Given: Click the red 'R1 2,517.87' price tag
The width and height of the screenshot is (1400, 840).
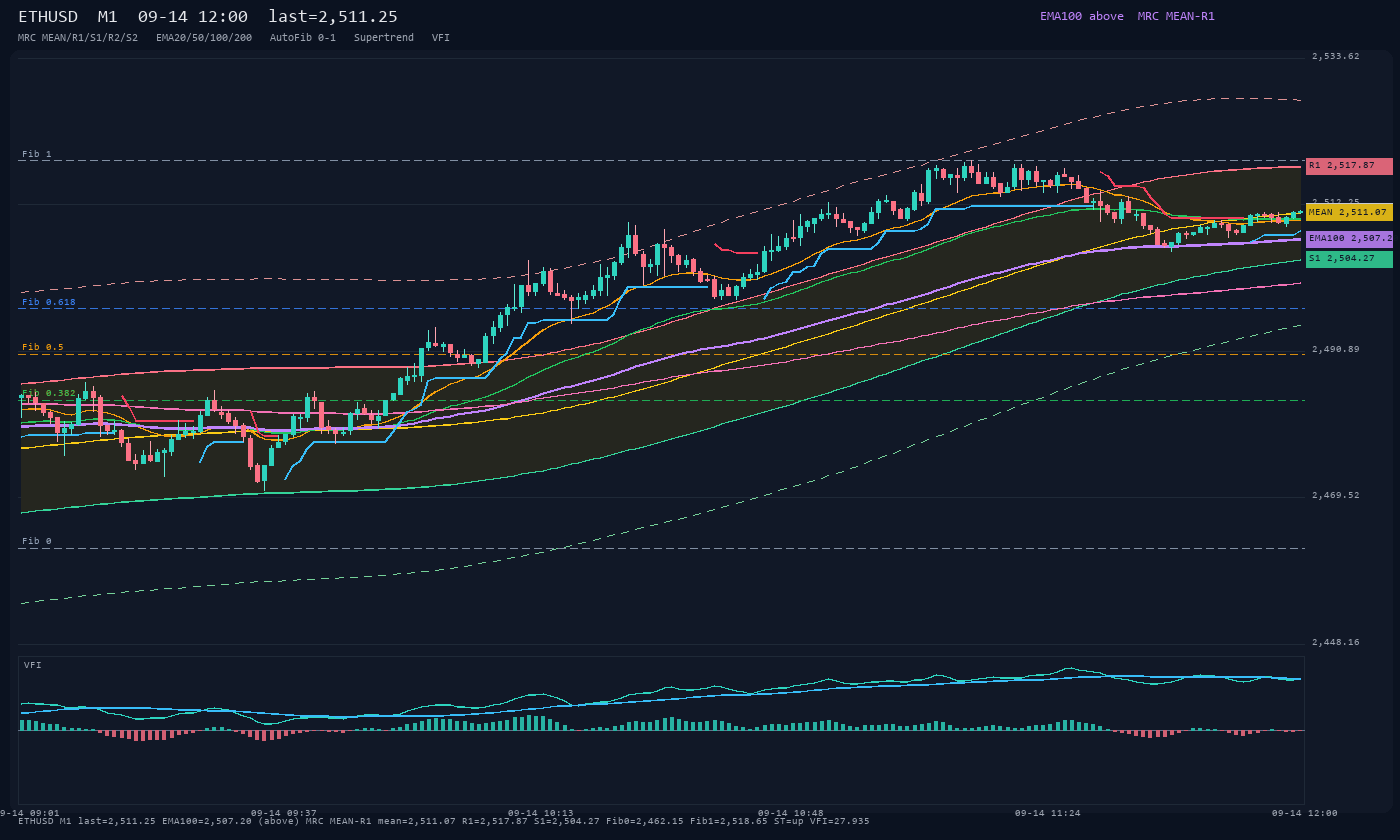Looking at the screenshot, I should pyautogui.click(x=1349, y=166).
